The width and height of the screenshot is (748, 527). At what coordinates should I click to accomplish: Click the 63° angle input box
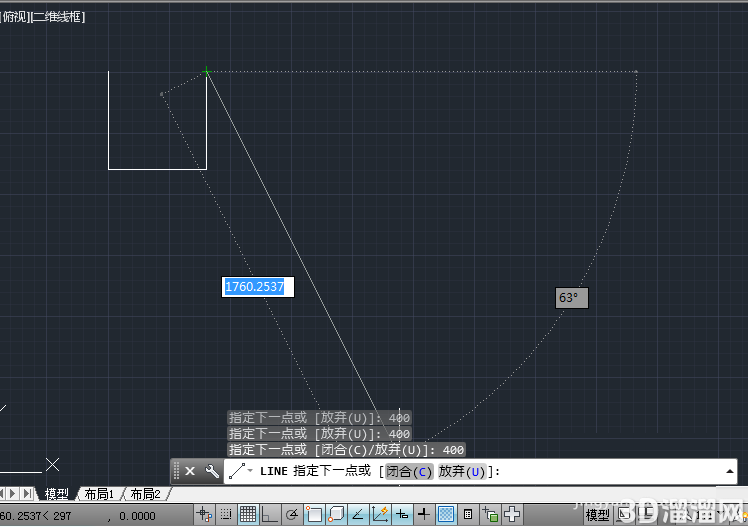click(571, 298)
